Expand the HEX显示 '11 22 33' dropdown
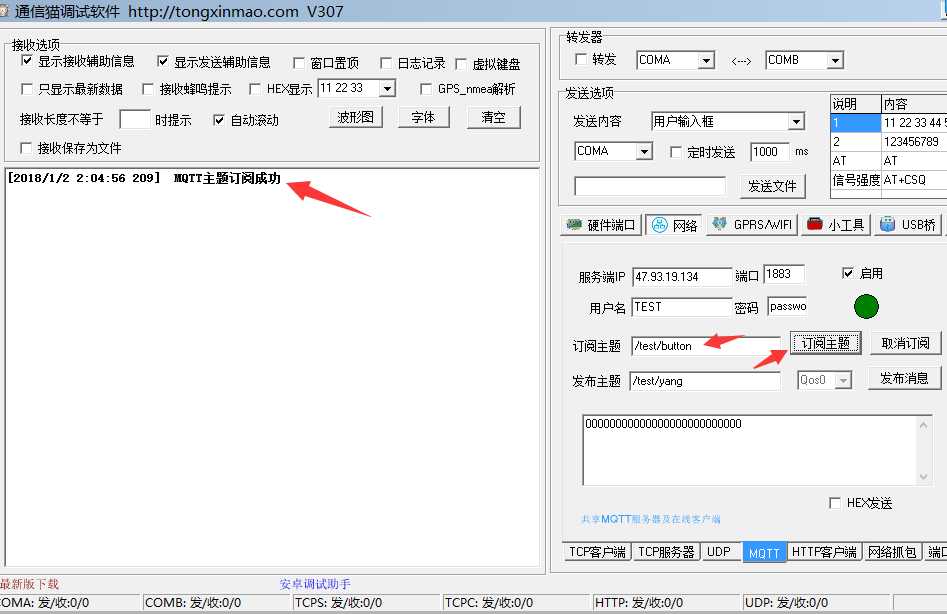Viewport: 947px width, 614px height. (387, 89)
